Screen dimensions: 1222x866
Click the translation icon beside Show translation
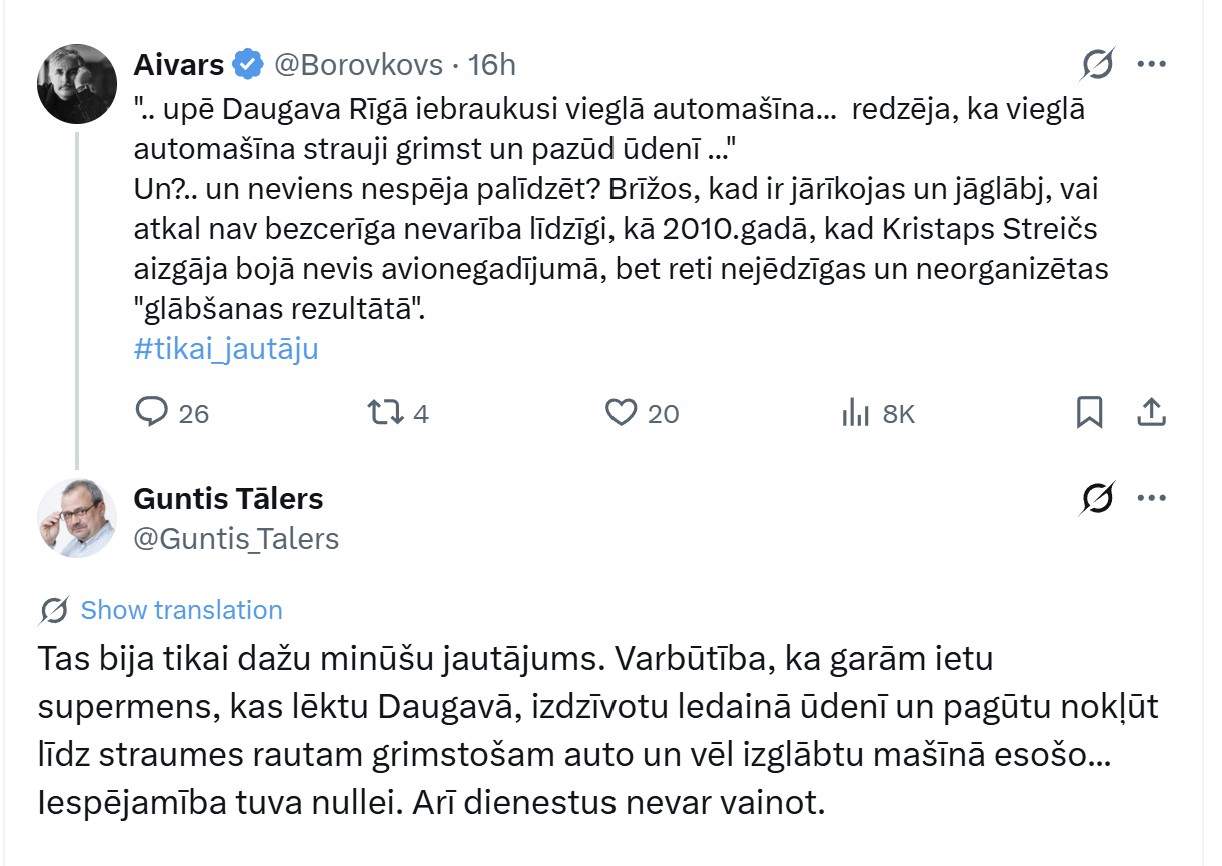pos(54,610)
